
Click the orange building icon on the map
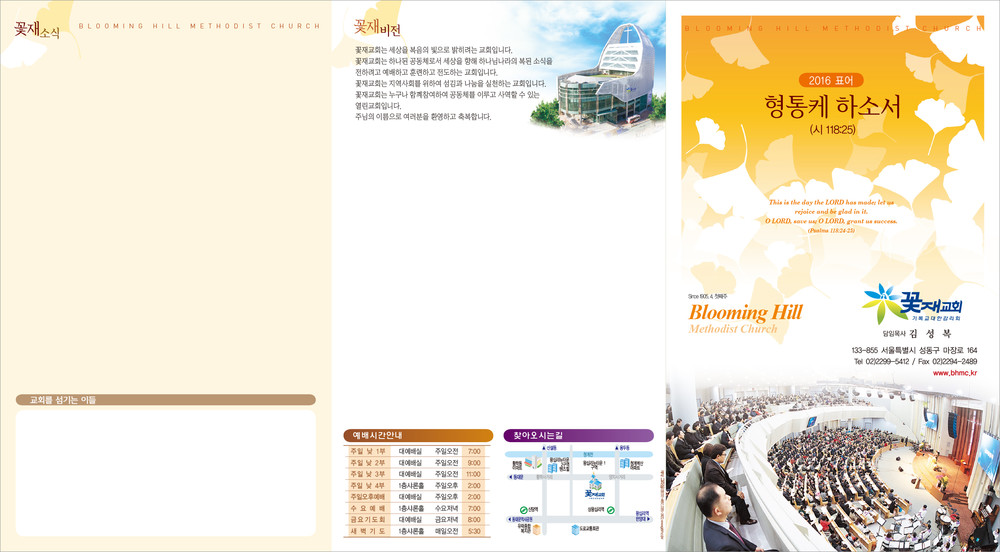click(536, 530)
